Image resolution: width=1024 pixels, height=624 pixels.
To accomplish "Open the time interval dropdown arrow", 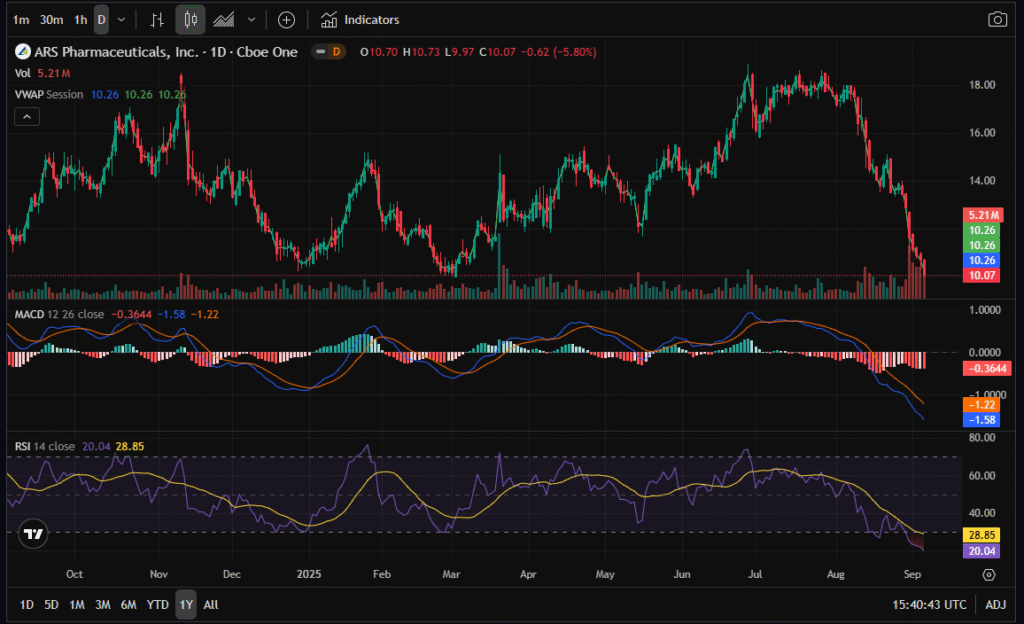I will 122,19.
